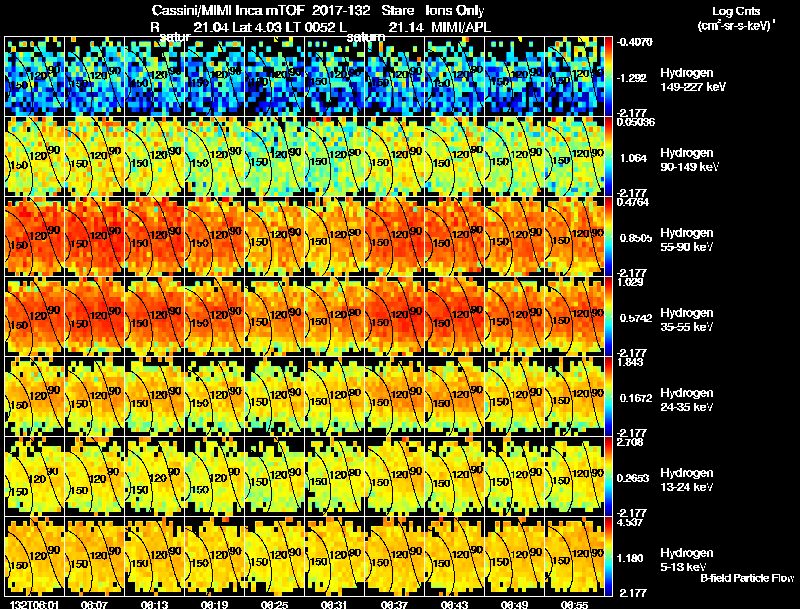The width and height of the screenshot is (800, 609).
Task: Click the Hydrogen 149-227 keV color bar
Action: coord(608,76)
